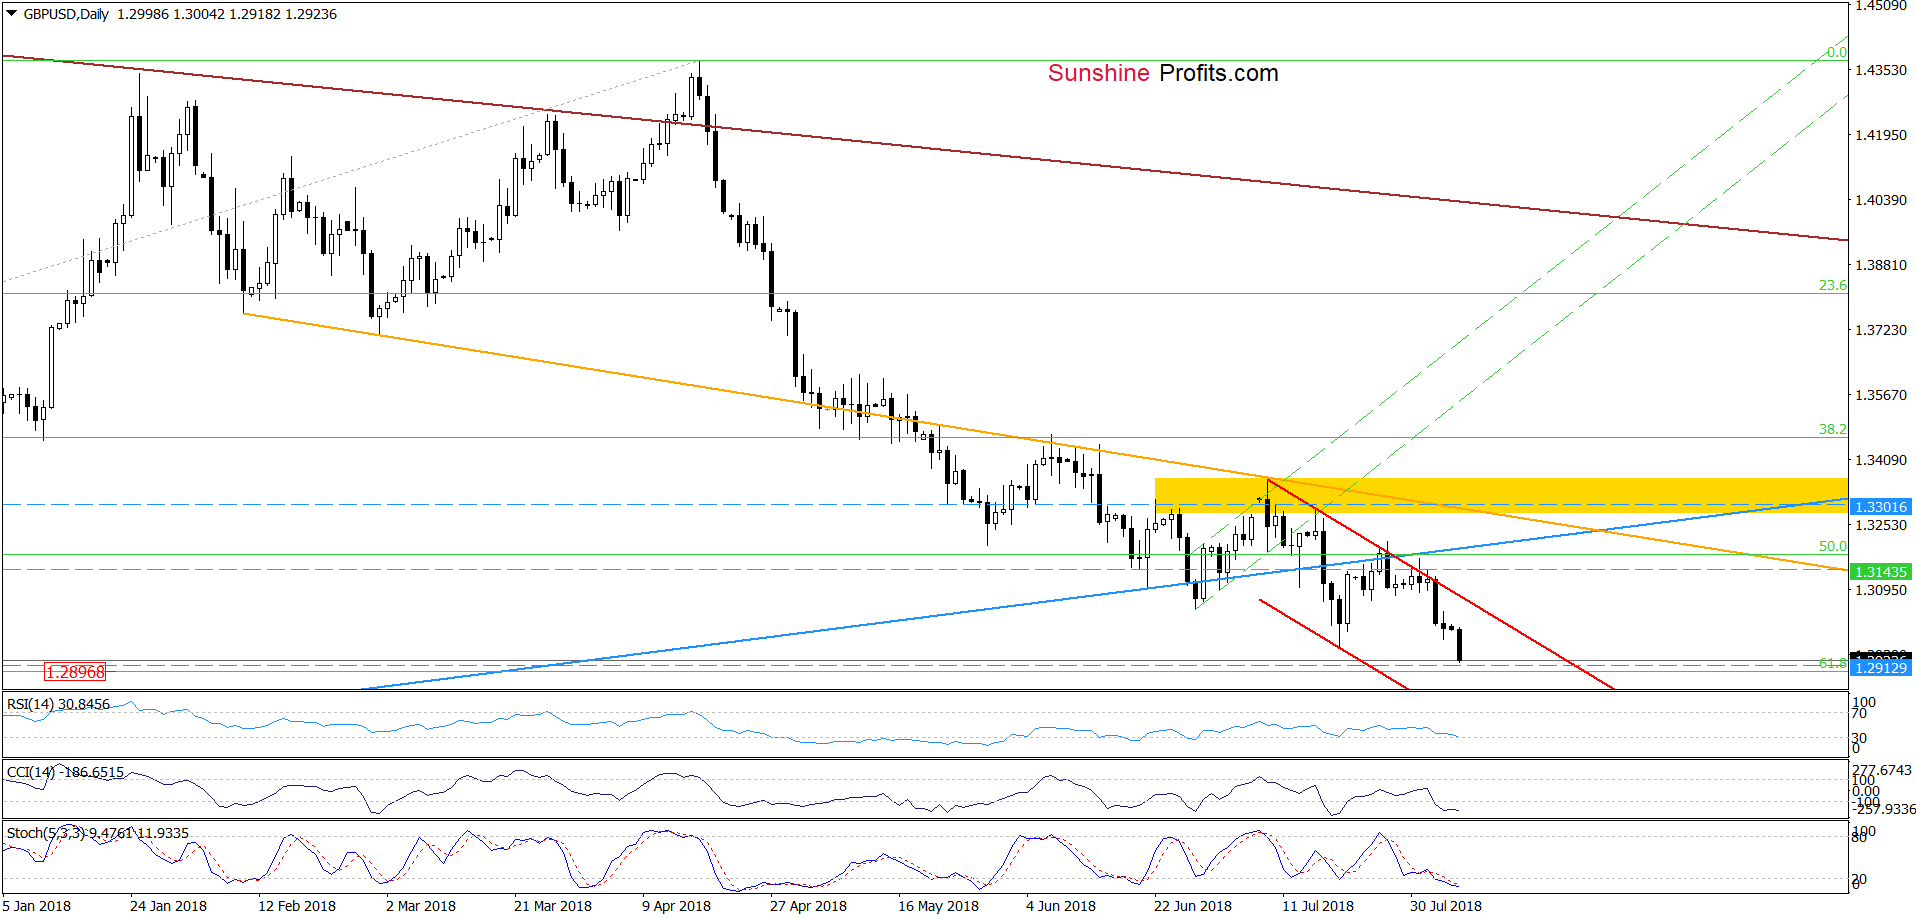Screen dimensions: 1916x920
Task: Click the green 1.31435 price tag
Action: coord(1881,572)
